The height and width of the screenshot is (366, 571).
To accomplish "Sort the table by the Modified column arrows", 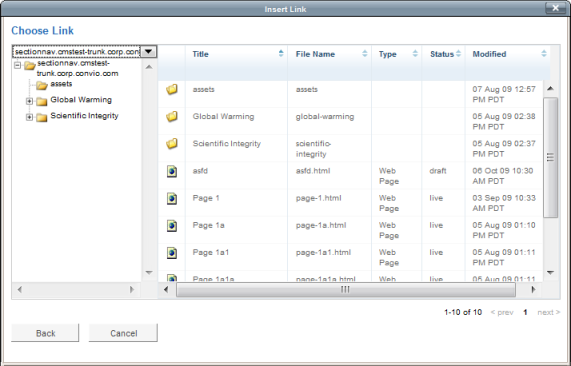I will click(544, 54).
